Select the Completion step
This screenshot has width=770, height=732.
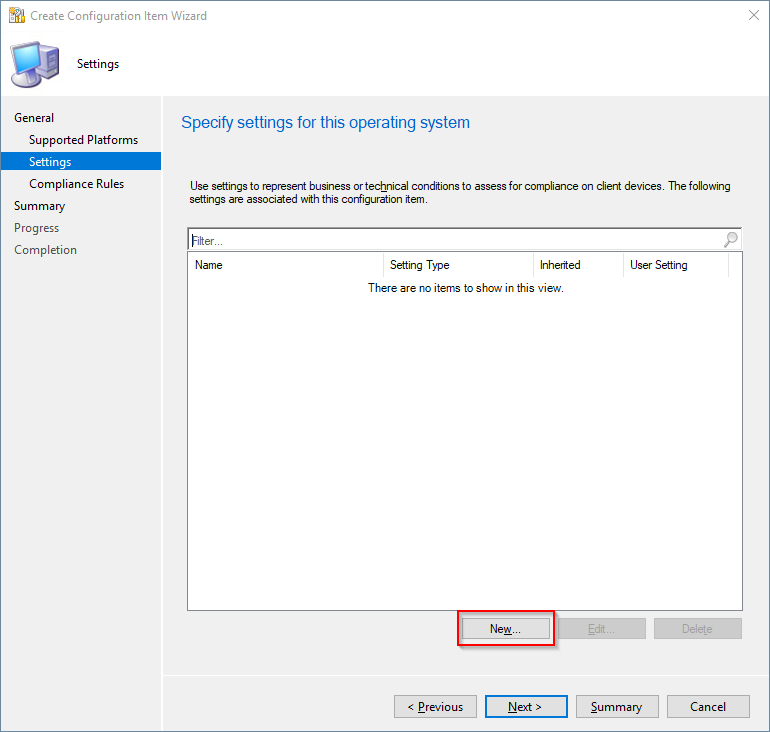coord(45,250)
